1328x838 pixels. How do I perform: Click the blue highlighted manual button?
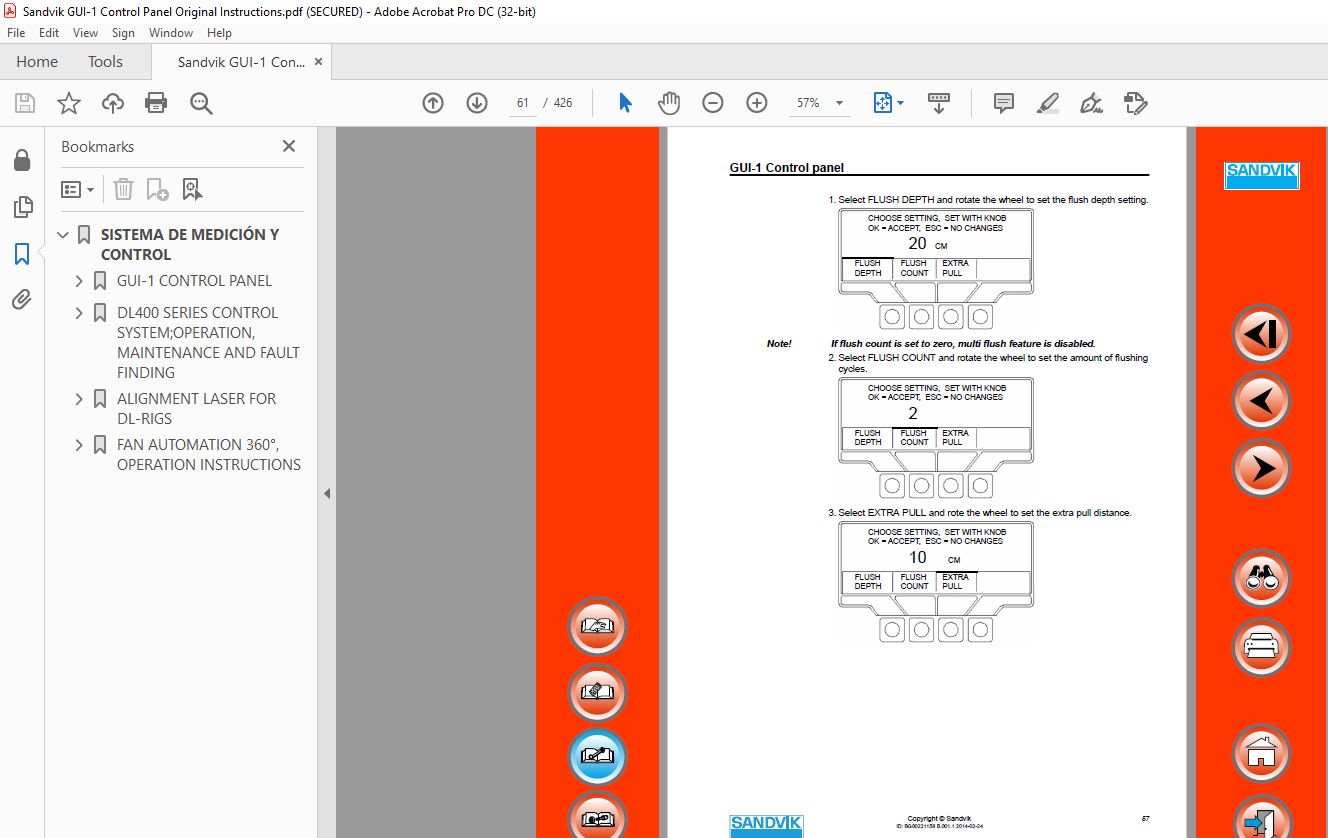coord(597,757)
